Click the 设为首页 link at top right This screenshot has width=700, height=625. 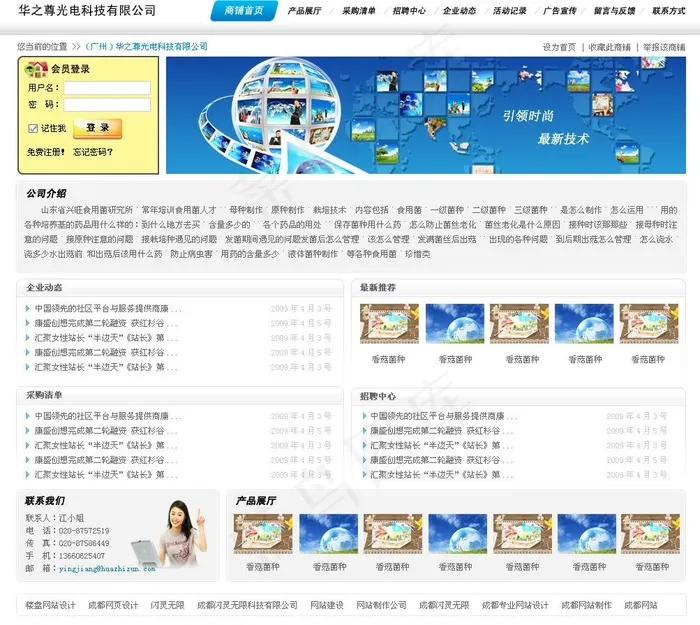point(559,47)
